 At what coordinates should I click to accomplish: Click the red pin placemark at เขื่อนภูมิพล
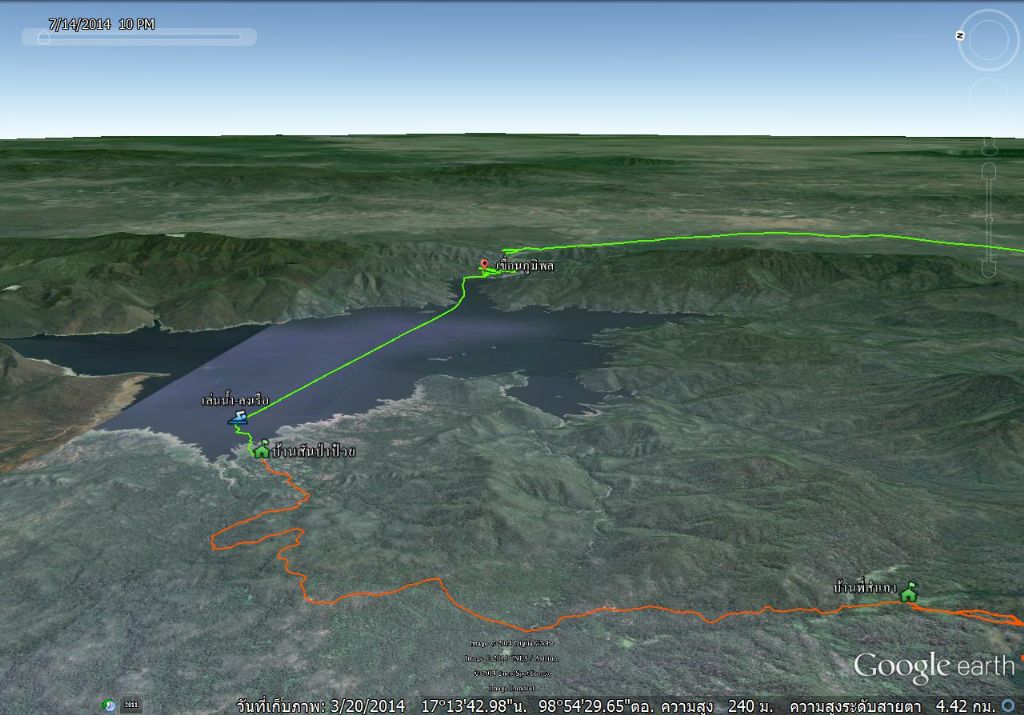[484, 265]
